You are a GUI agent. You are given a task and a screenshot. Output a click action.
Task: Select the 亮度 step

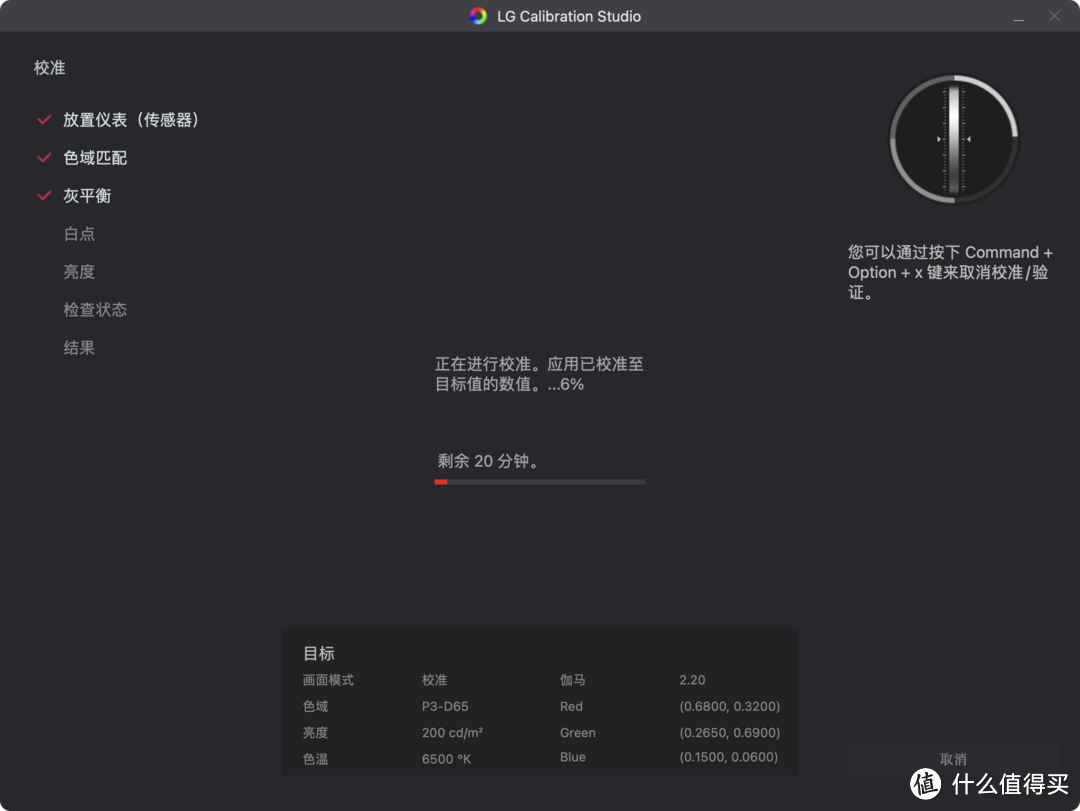coord(79,271)
